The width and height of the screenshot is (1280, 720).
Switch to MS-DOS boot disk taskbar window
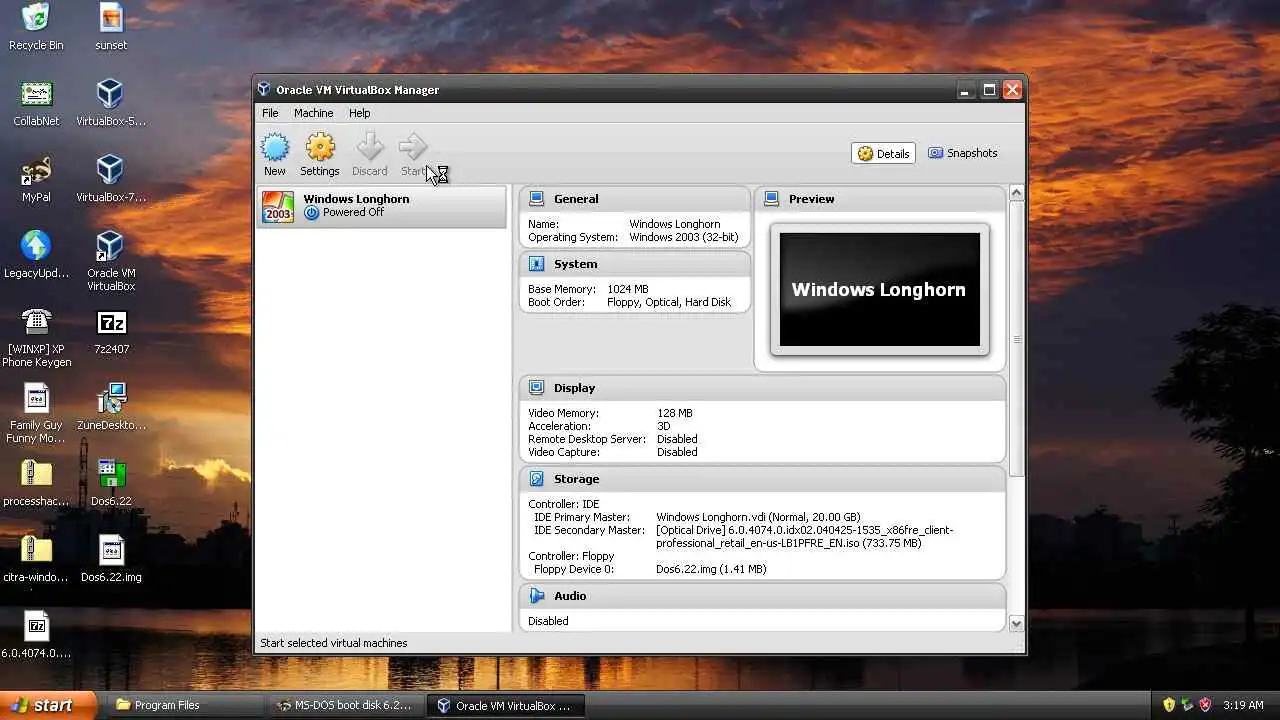click(x=345, y=705)
